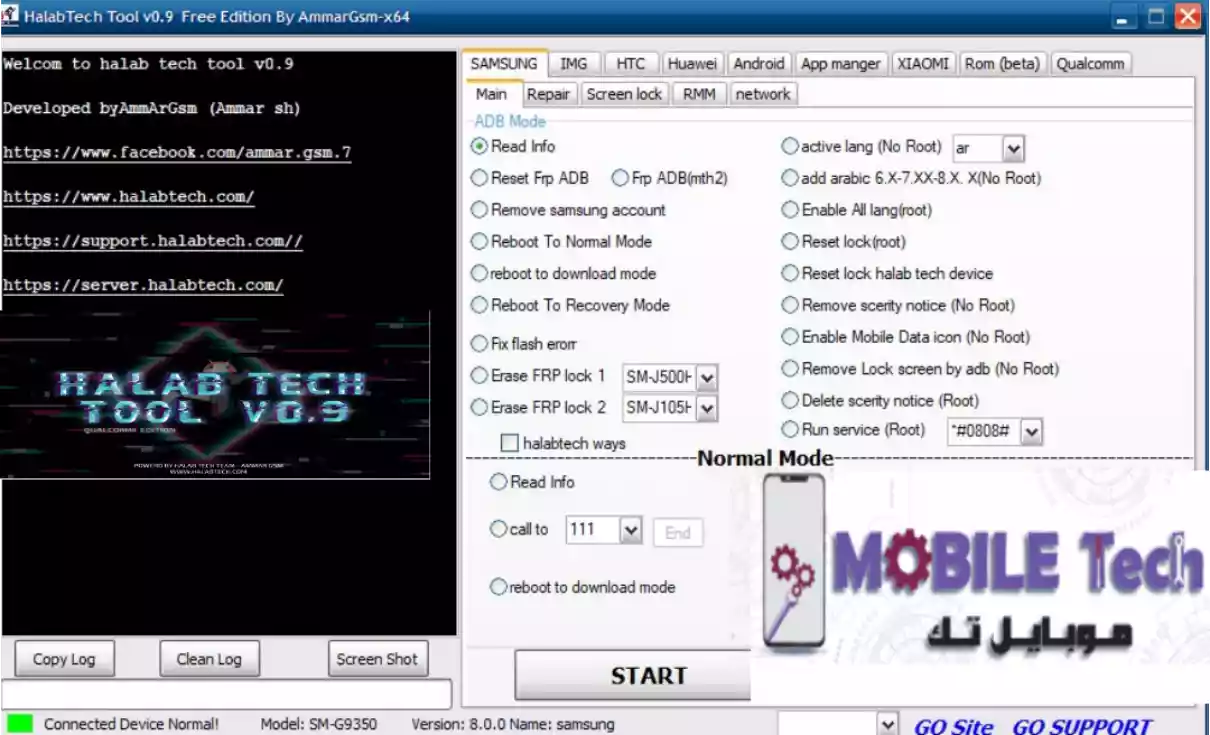
Task: Choose Remove Lock screen by adb
Action: 921,369
